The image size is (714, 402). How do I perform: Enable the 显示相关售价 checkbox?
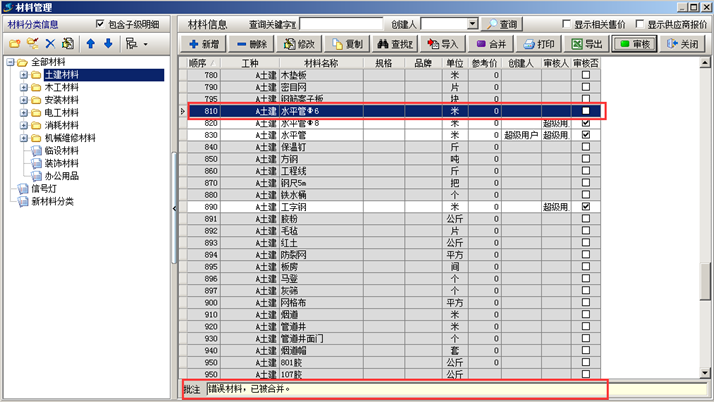pos(565,24)
